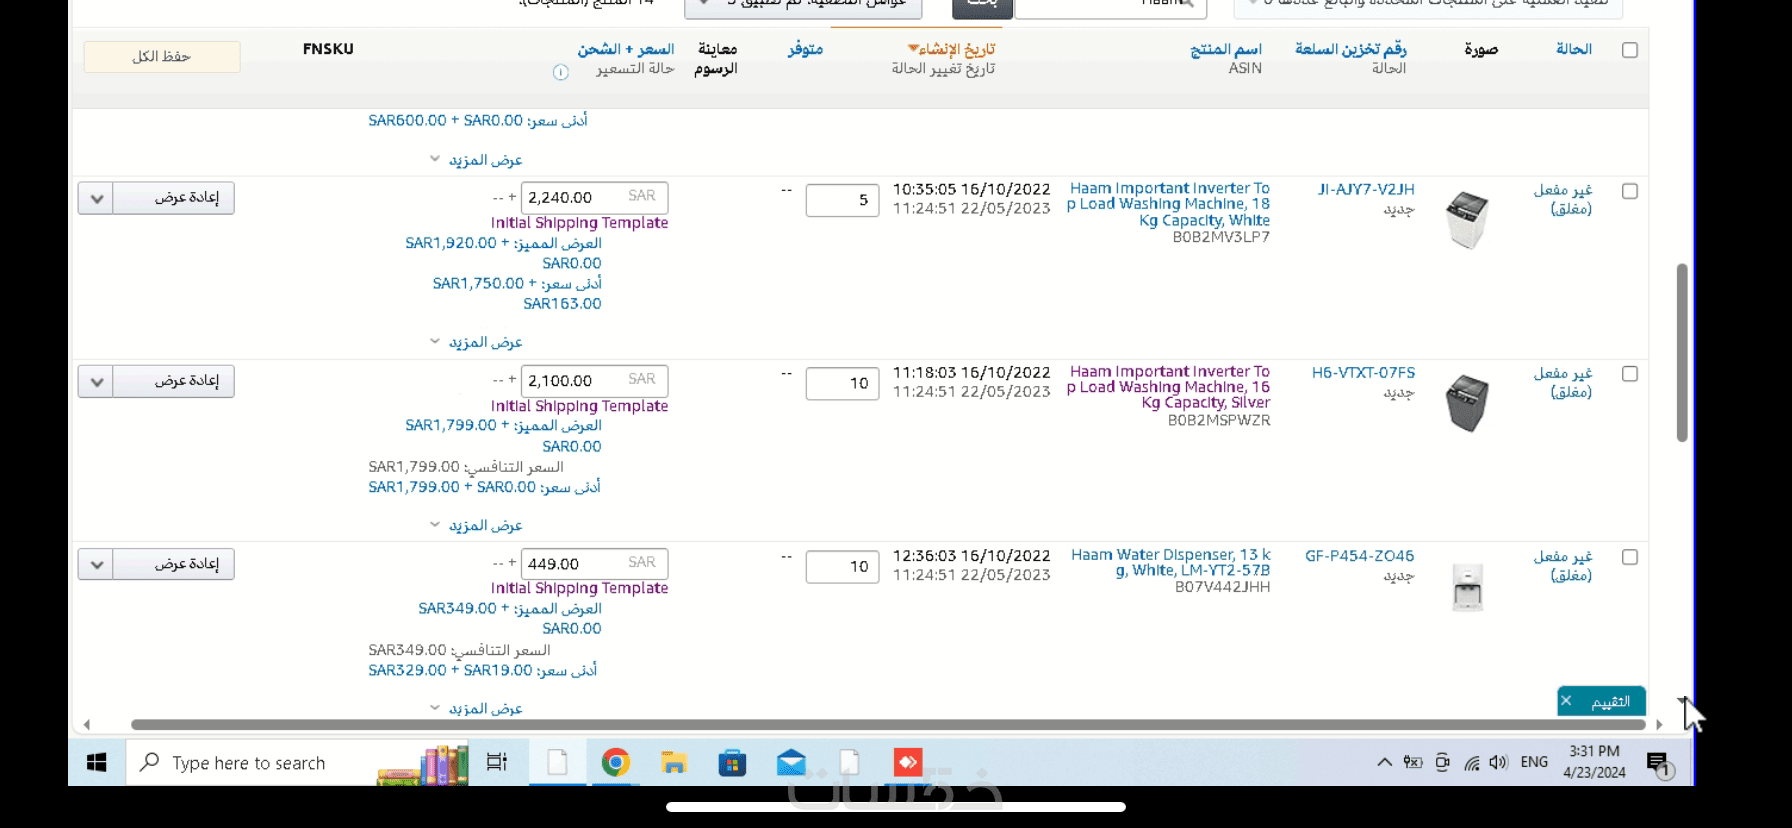Edit quantity field for GF-P454-ZO46 listing
This screenshot has height=828, width=1792.
point(842,566)
